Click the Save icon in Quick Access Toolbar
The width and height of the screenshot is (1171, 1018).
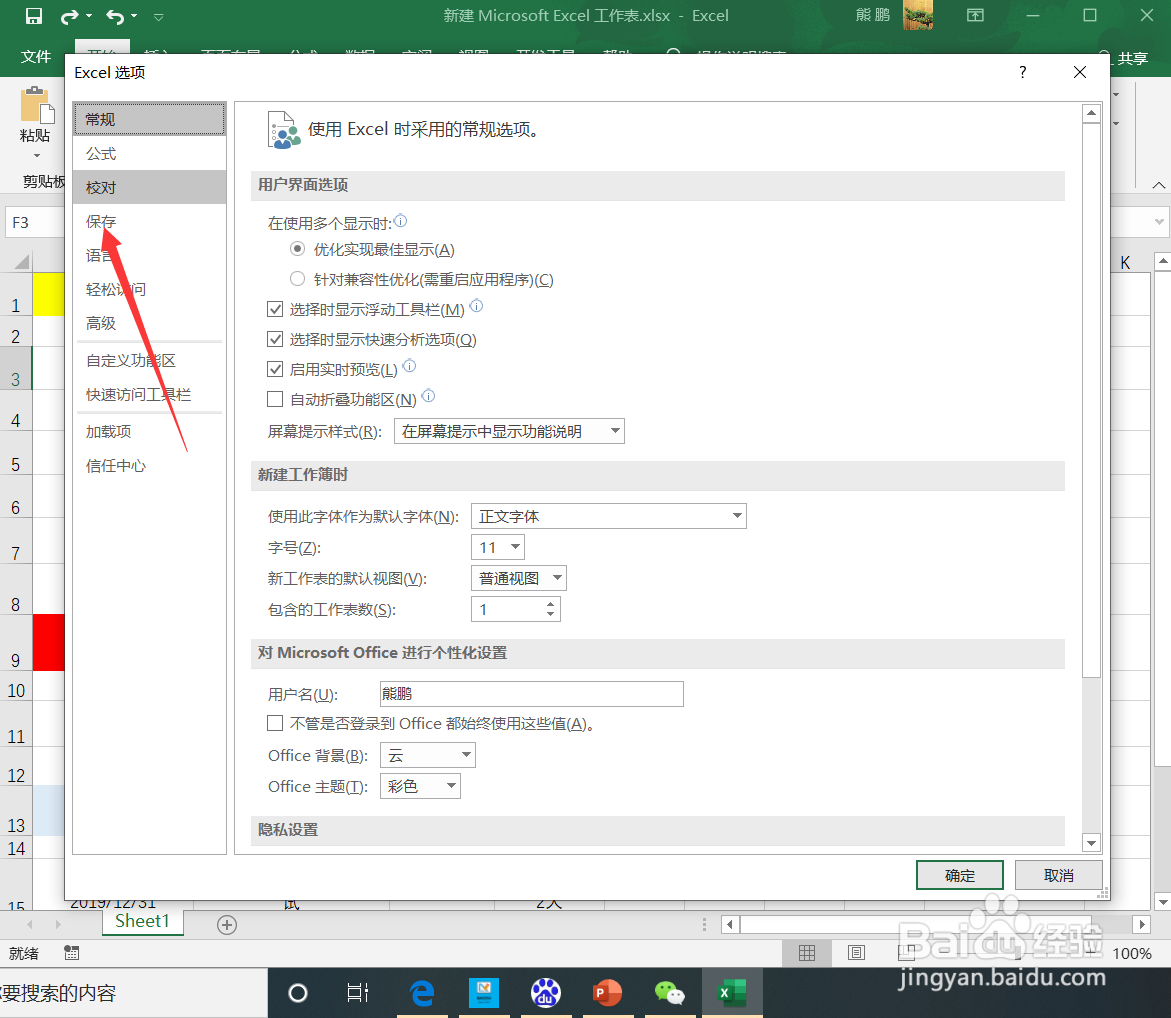[x=34, y=16]
